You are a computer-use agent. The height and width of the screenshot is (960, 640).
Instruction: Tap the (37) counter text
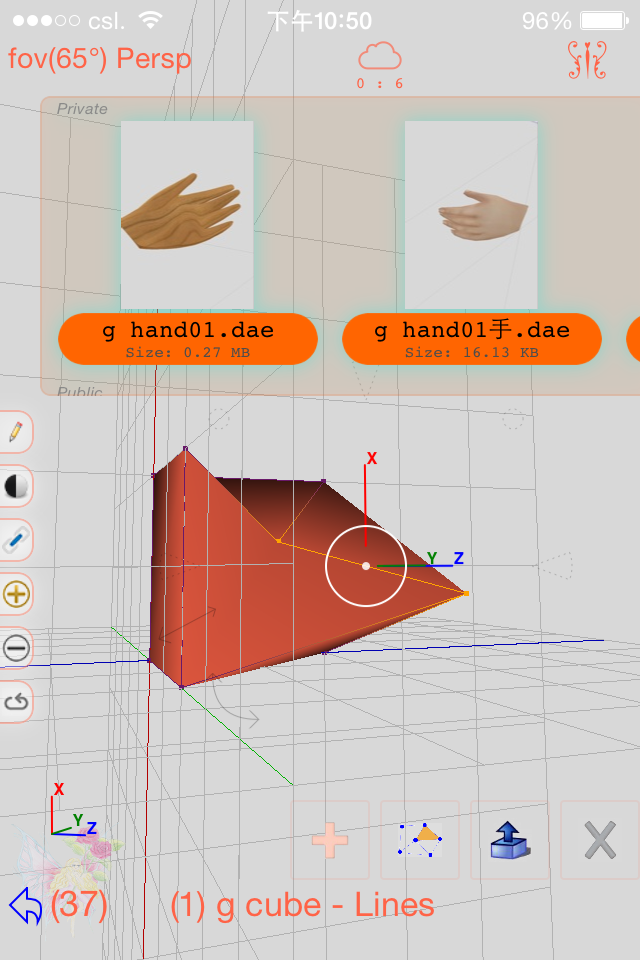click(79, 906)
